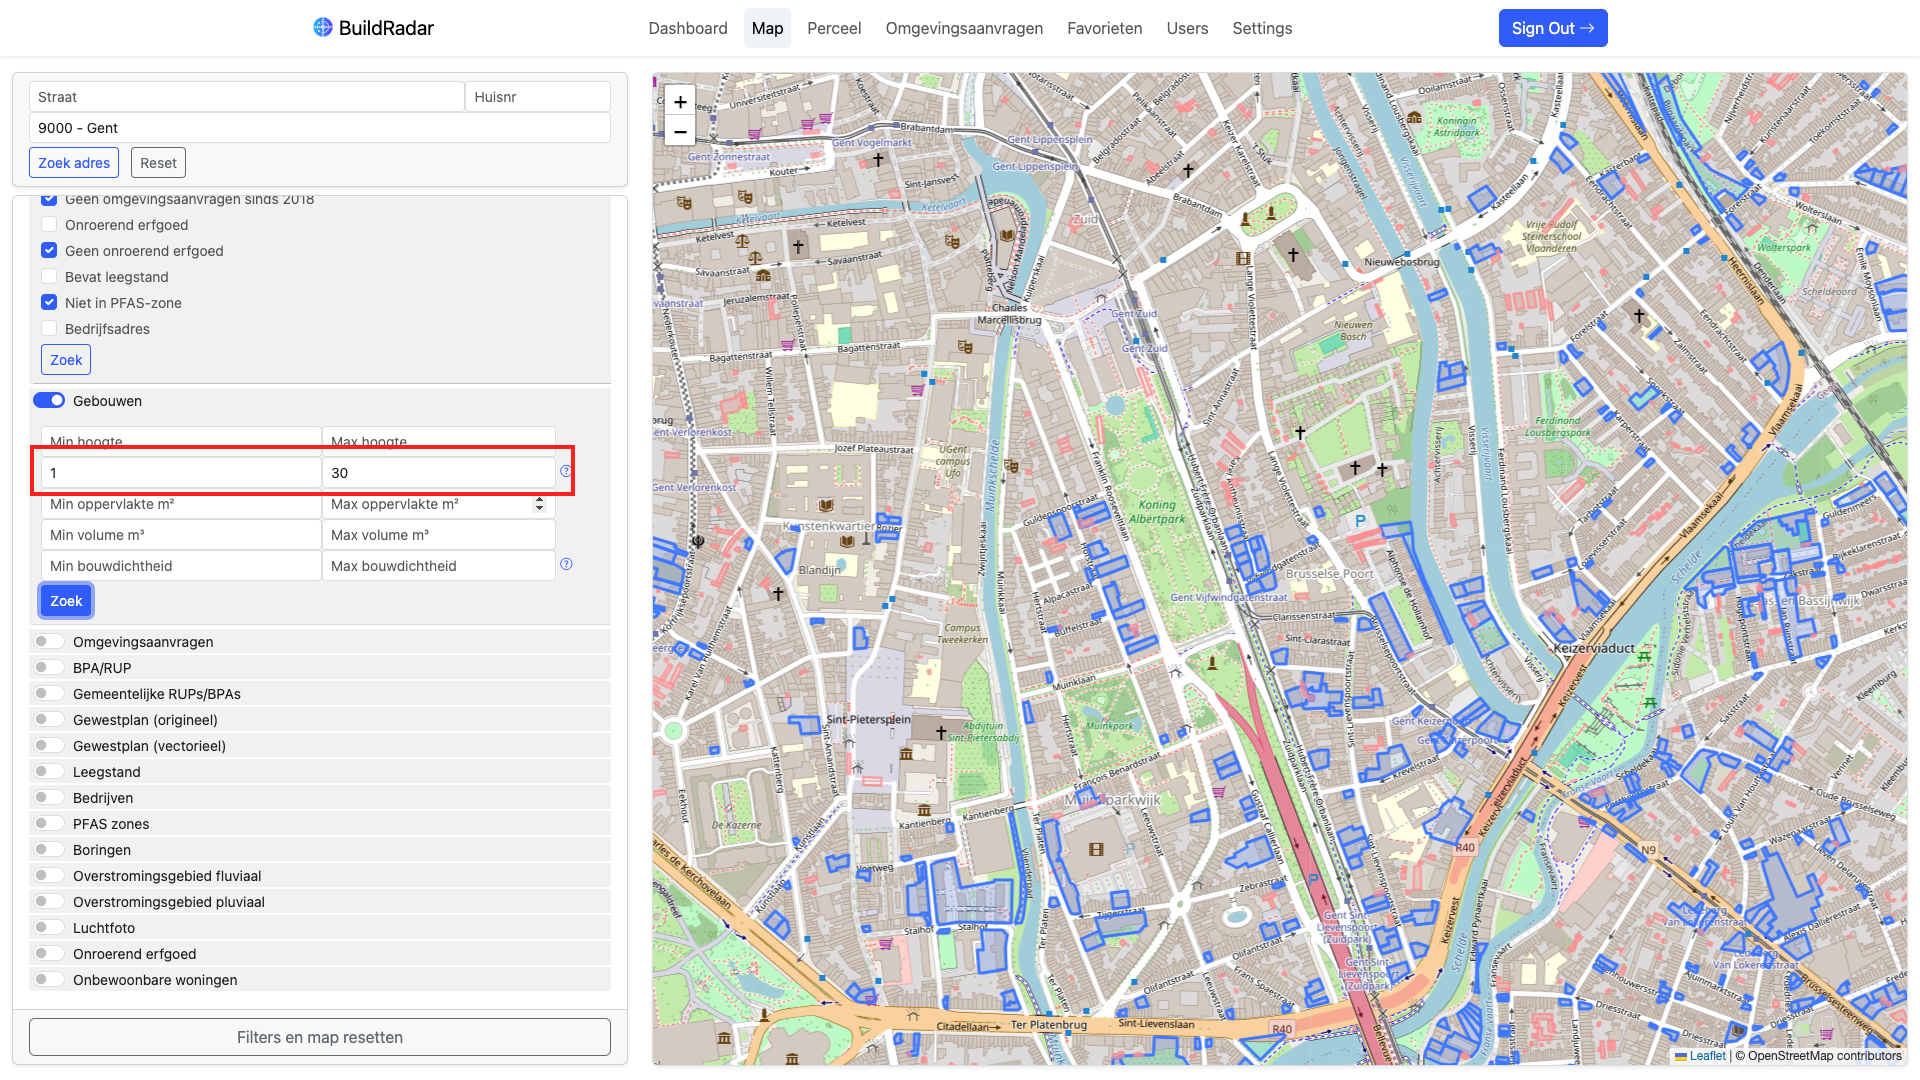Disable the Gebouwen layer toggle

(49, 401)
